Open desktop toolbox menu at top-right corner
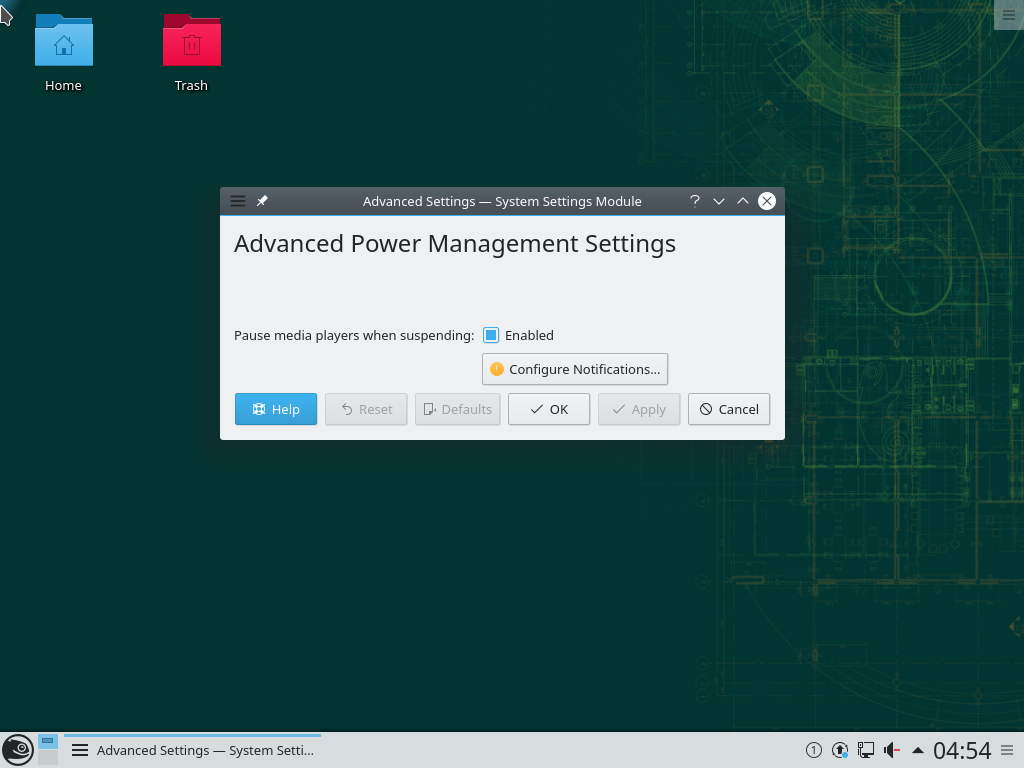Image resolution: width=1024 pixels, height=768 pixels. click(1007, 14)
